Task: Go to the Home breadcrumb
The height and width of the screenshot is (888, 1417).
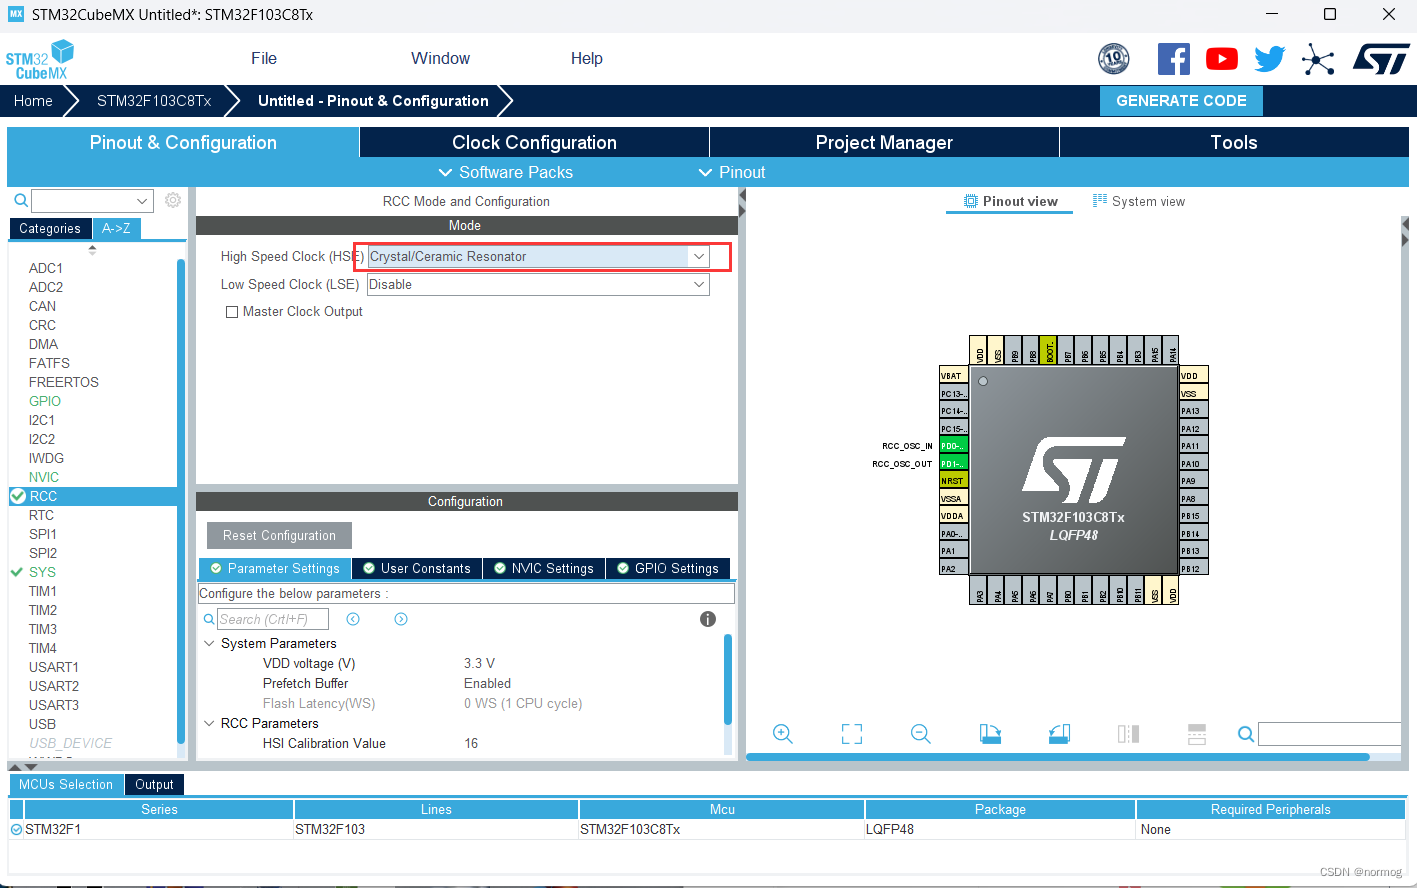Action: coord(33,101)
